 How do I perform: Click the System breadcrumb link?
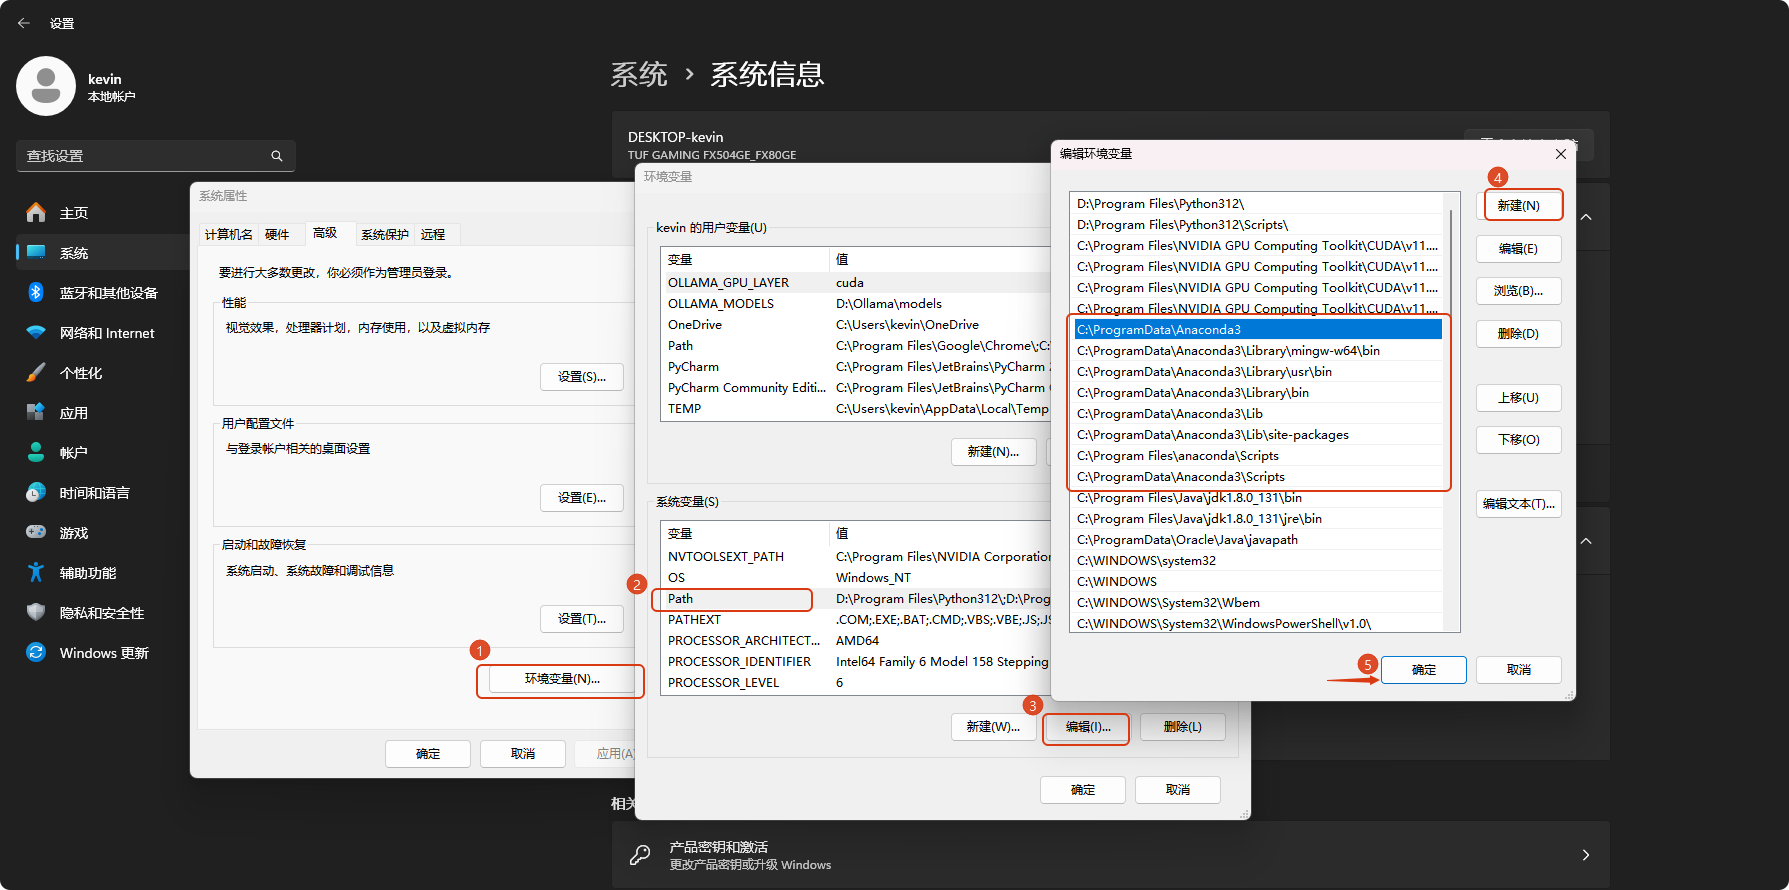(x=639, y=74)
